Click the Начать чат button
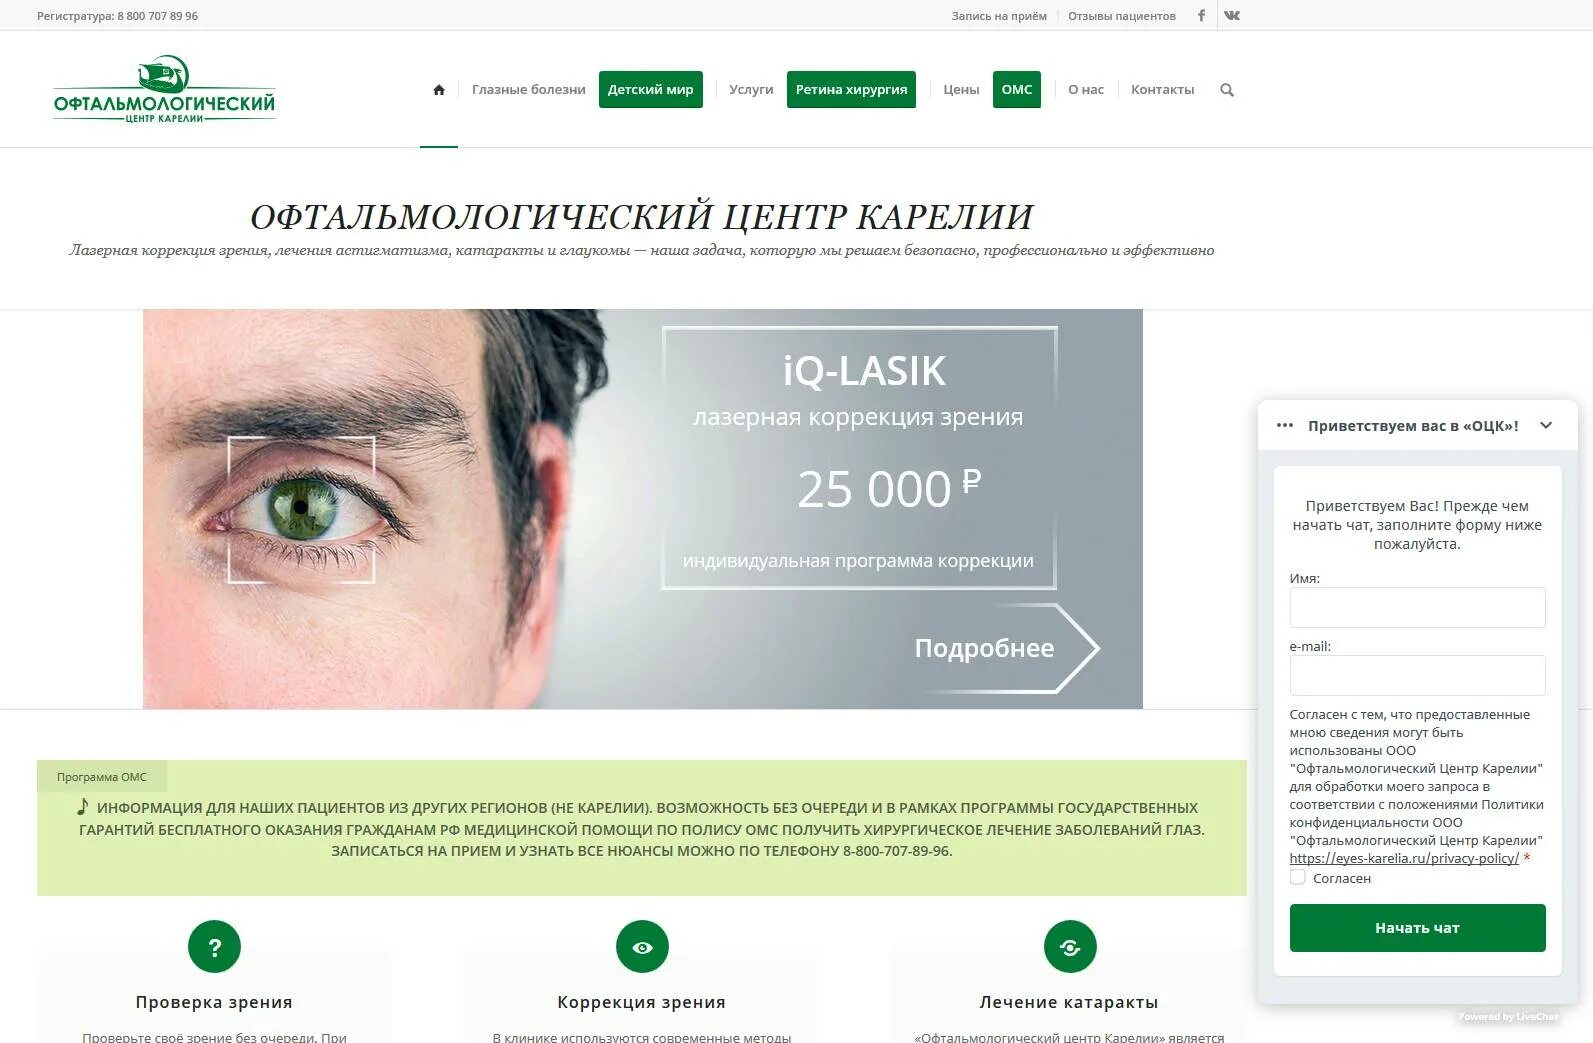The width and height of the screenshot is (1593, 1043). click(x=1417, y=928)
